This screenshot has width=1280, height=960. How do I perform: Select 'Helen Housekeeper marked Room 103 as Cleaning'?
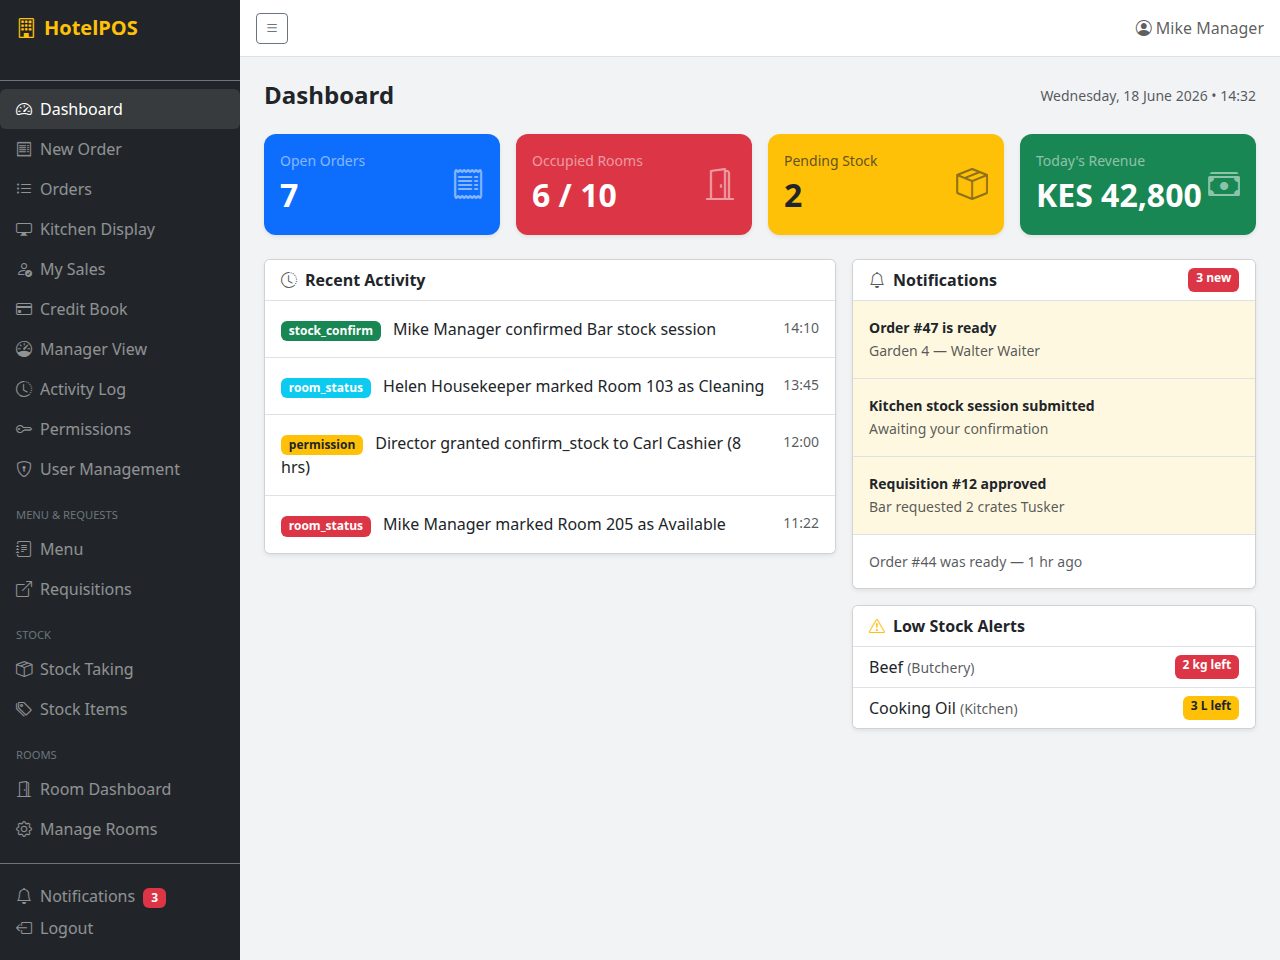(550, 386)
